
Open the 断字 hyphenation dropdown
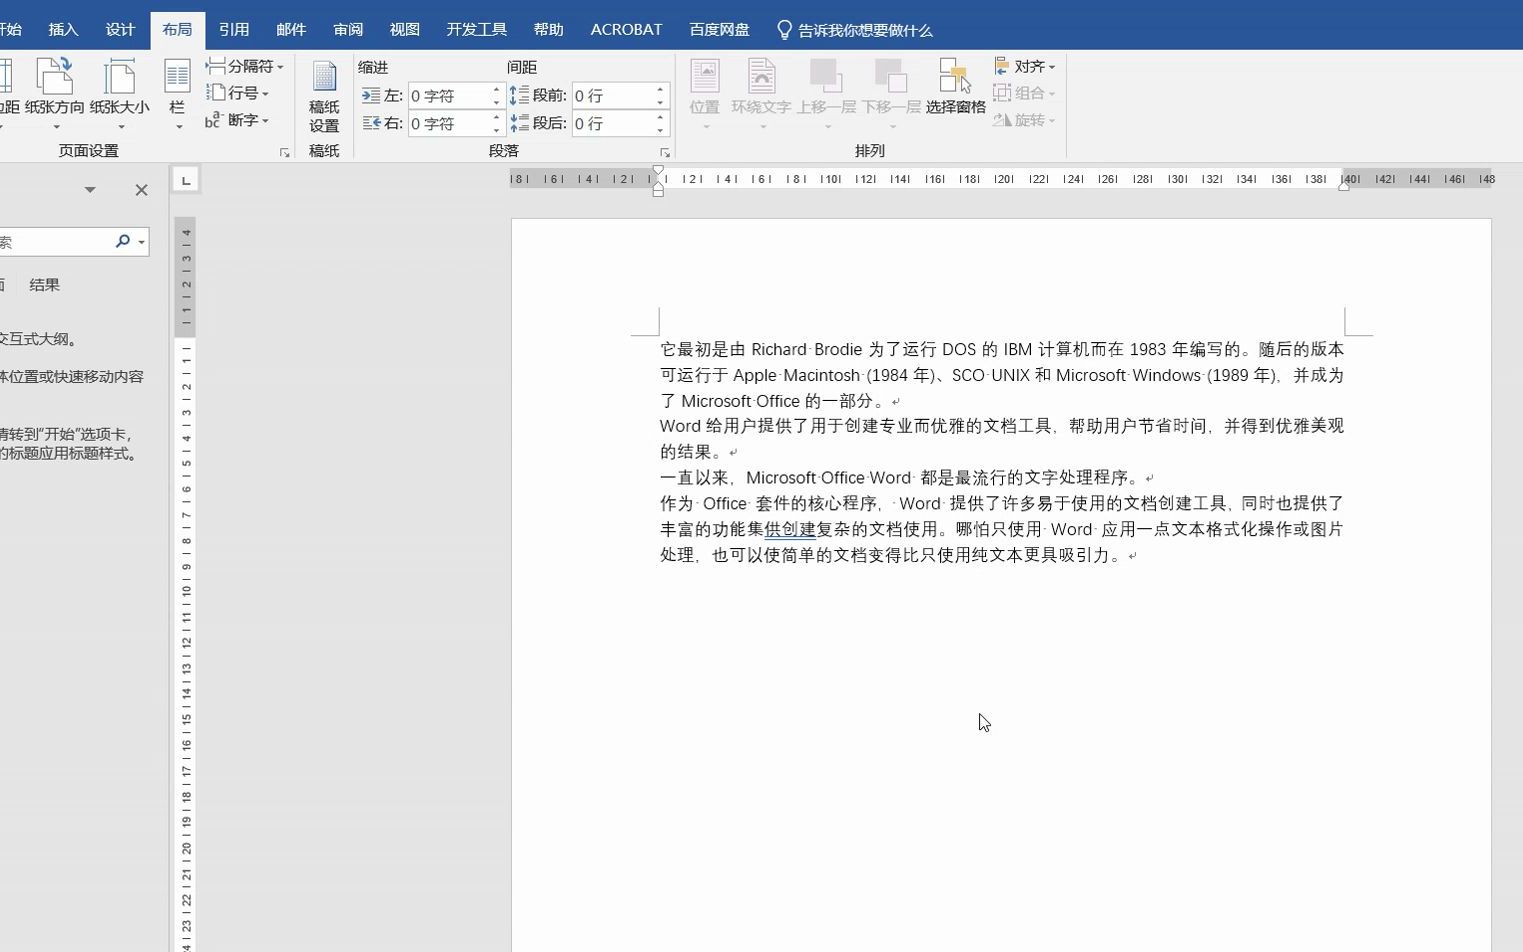[x=238, y=120]
